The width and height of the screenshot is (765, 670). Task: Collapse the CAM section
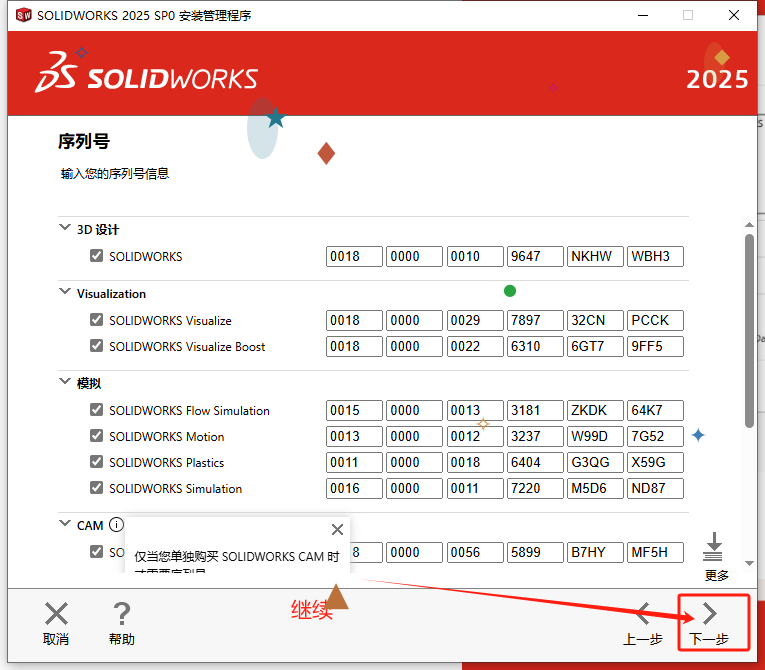click(x=64, y=523)
